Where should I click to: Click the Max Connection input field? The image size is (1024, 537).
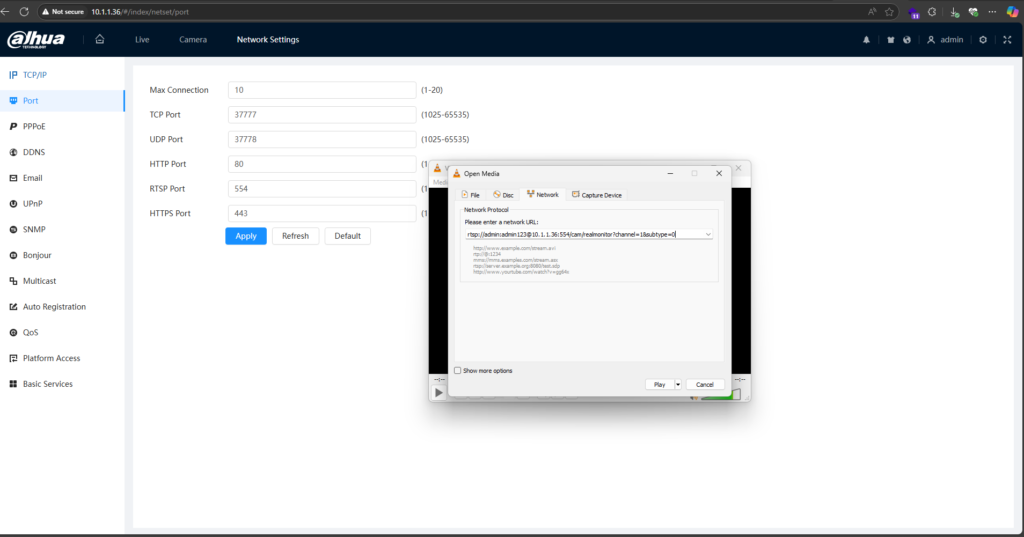[322, 90]
